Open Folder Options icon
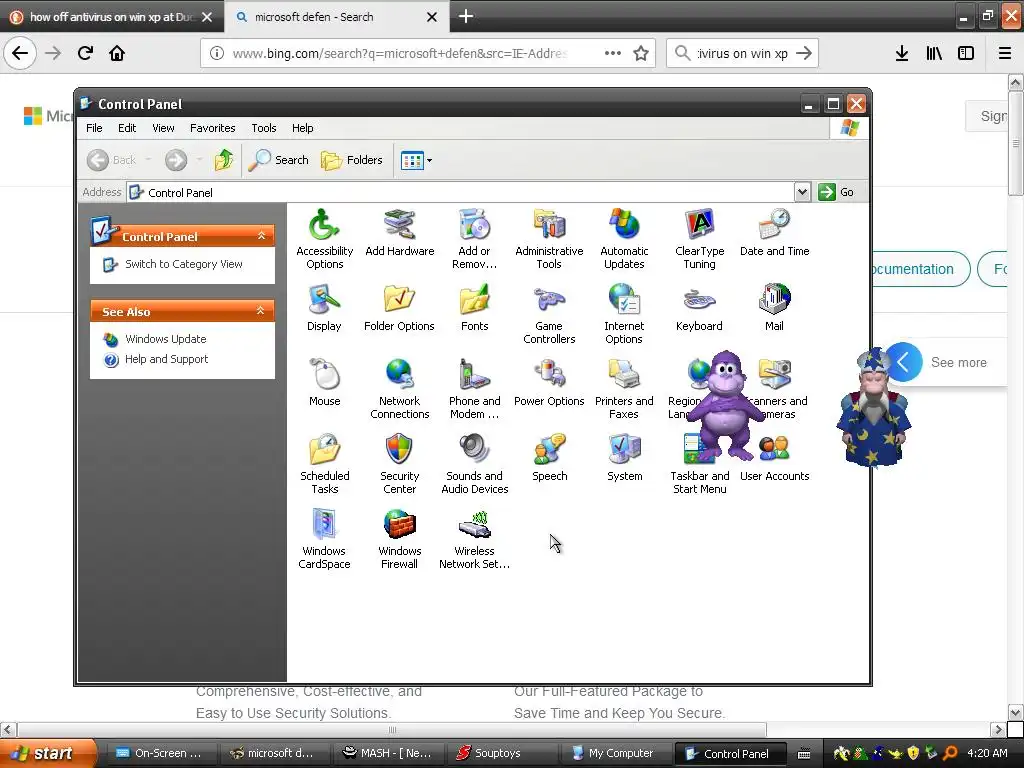This screenshot has width=1024, height=768. (400, 308)
